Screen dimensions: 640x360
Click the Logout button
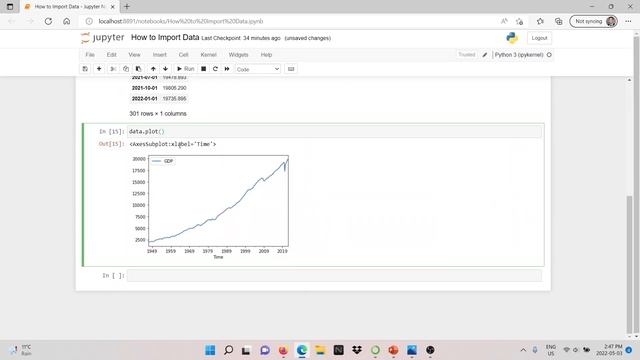539,38
